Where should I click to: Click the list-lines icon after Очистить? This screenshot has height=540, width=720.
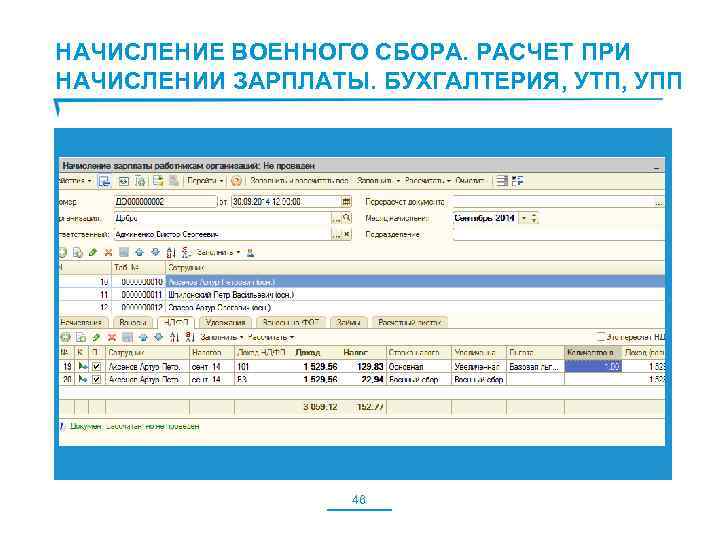click(501, 181)
